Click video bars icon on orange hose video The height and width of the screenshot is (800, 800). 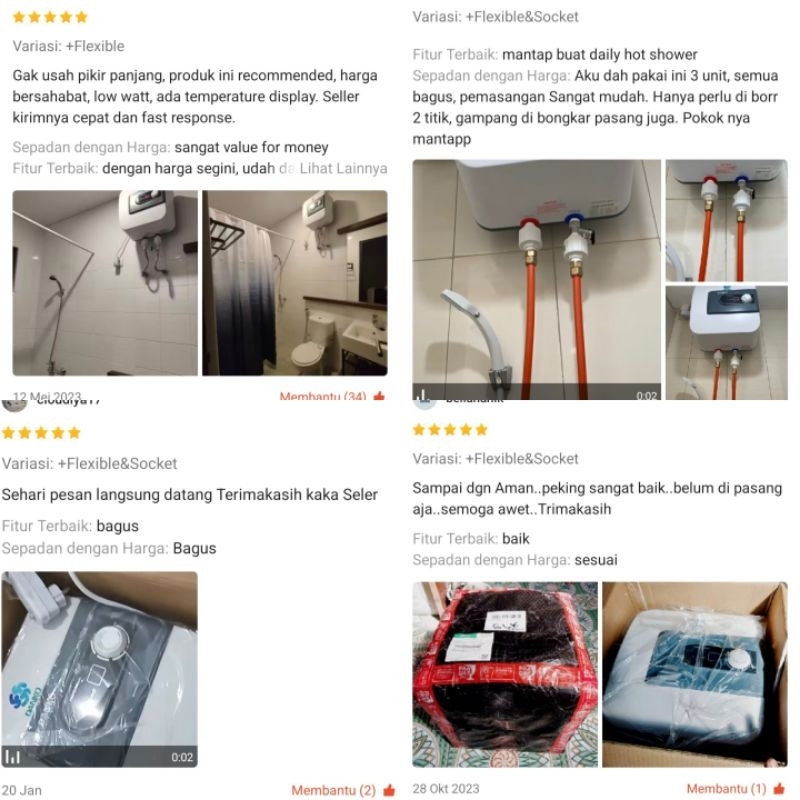[423, 394]
